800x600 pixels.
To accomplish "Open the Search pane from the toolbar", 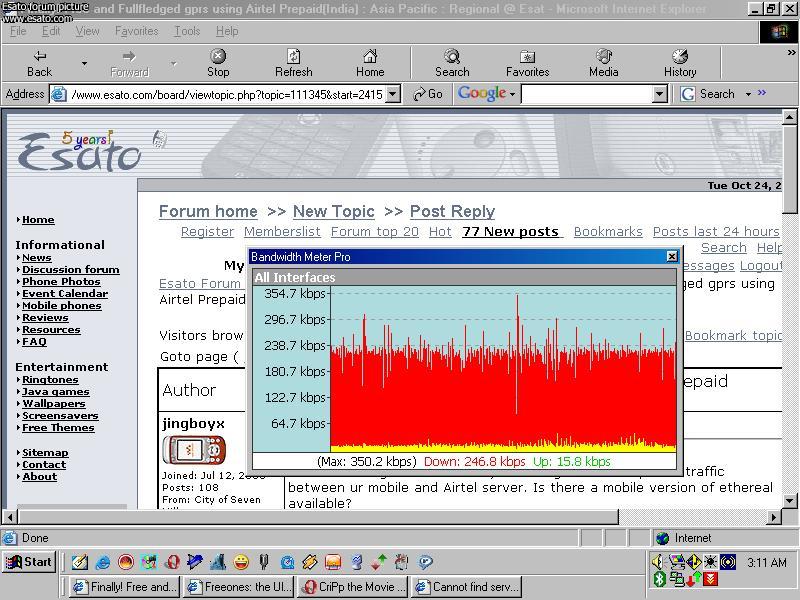I will tap(452, 63).
